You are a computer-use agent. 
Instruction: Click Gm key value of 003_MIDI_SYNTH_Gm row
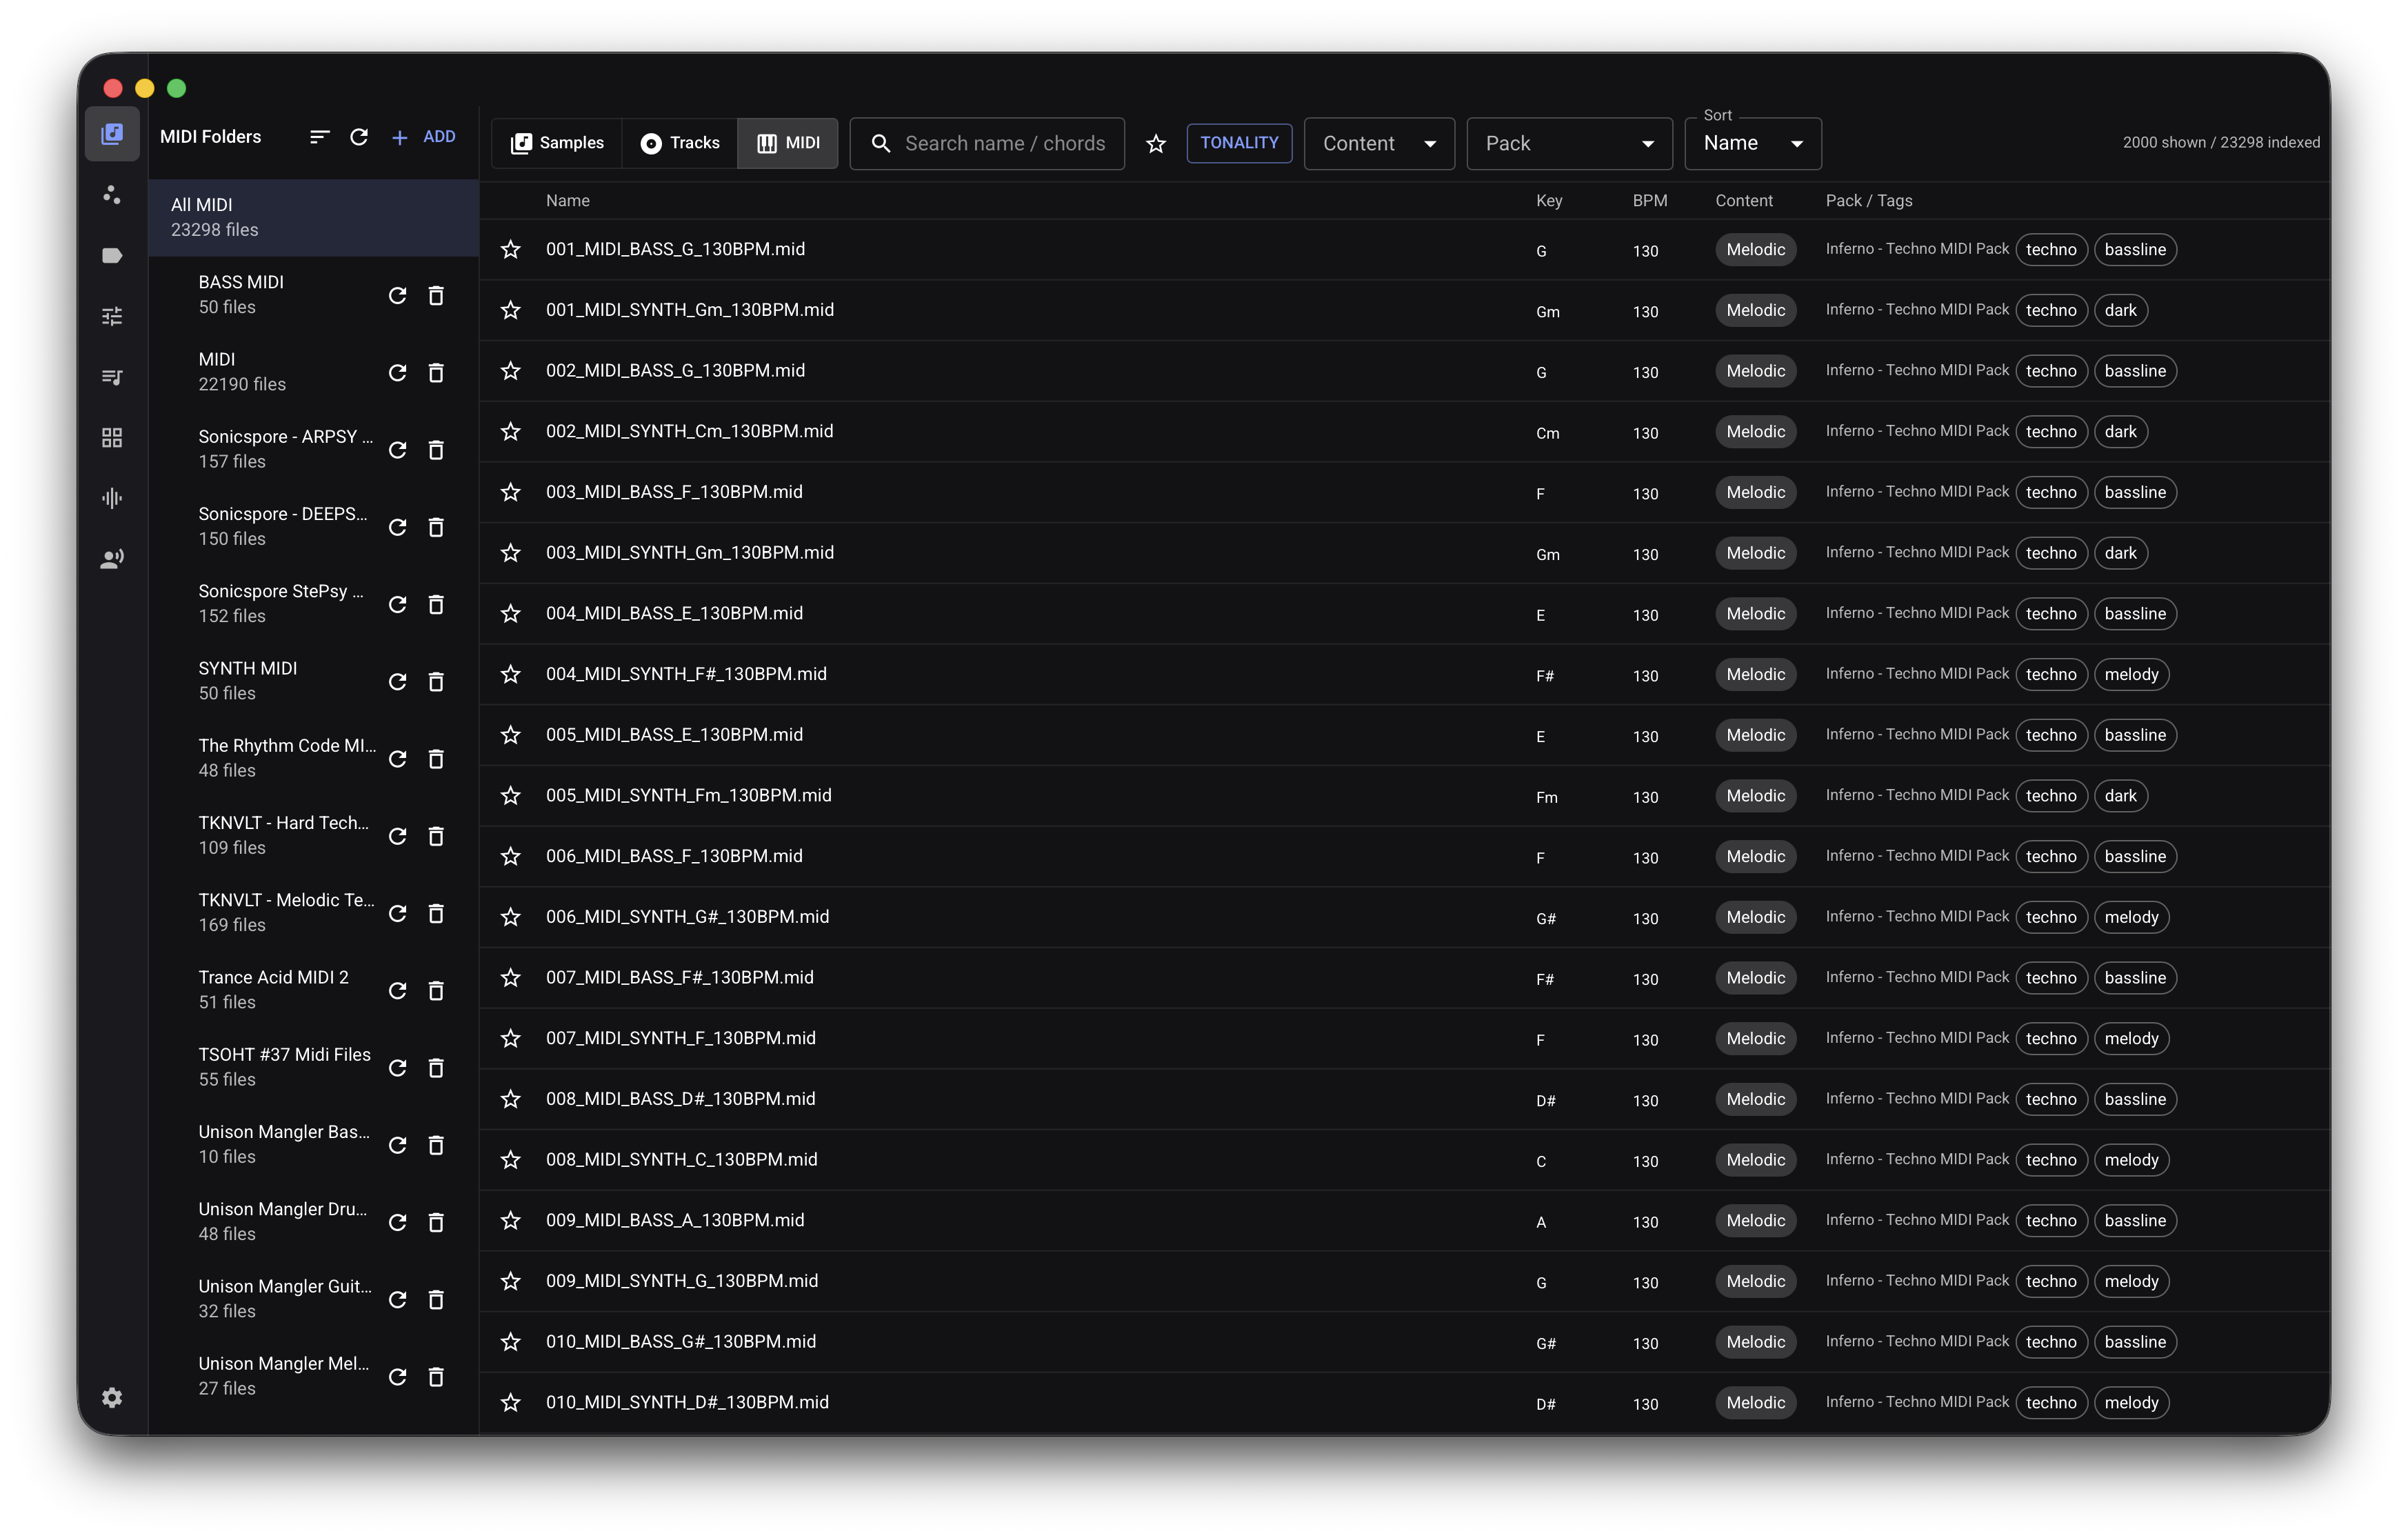1548,554
